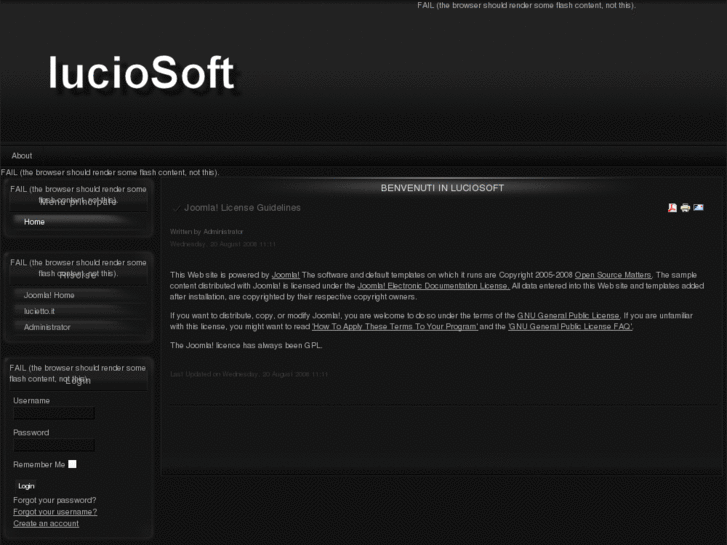727x545 pixels.
Task: Open the Administrator menu entry
Action: click(x=47, y=327)
